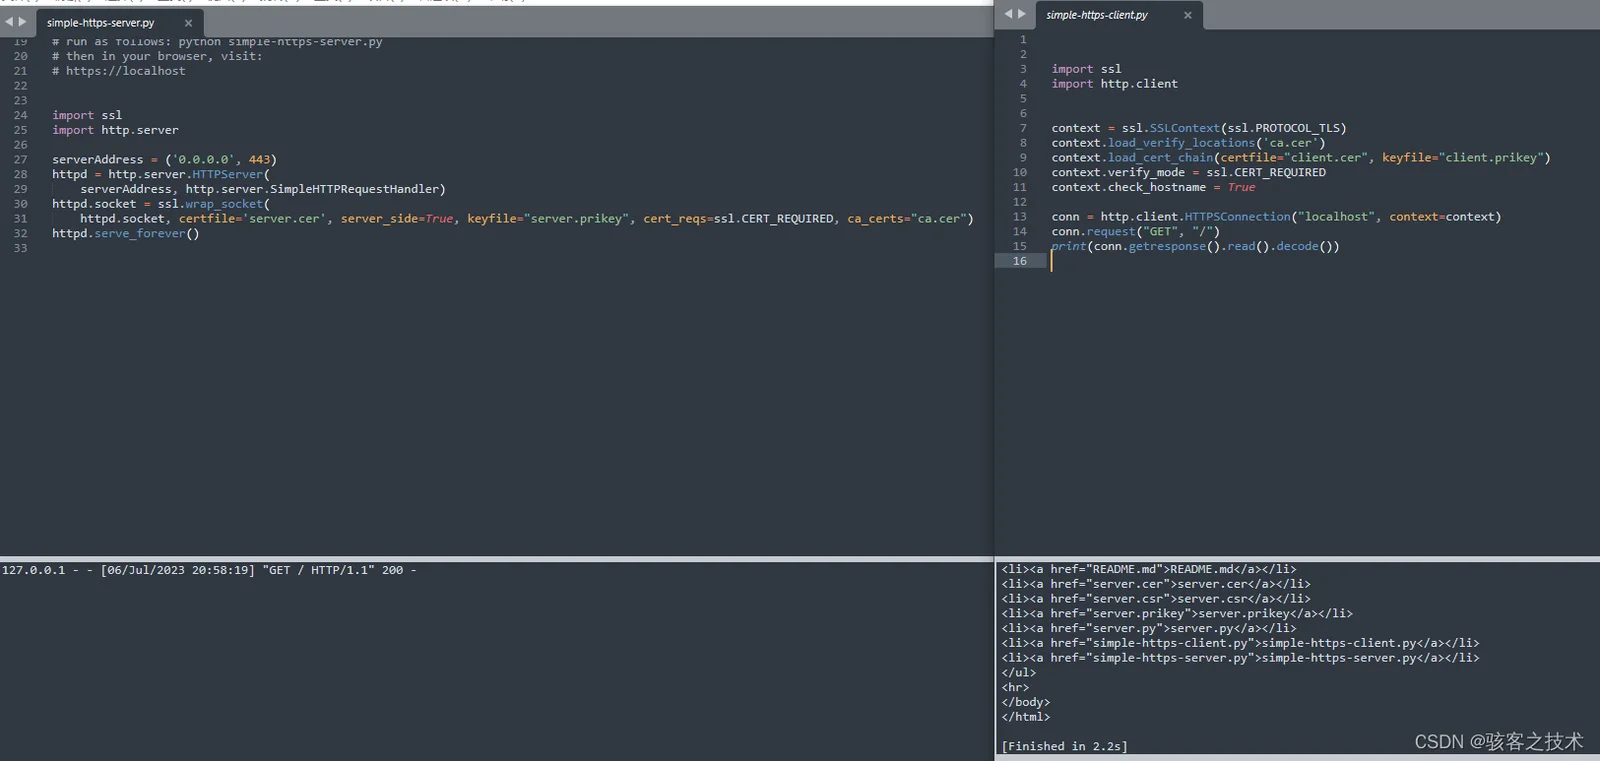Click 'context.check_hostname = True' line
This screenshot has width=1600, height=761.
1153,187
